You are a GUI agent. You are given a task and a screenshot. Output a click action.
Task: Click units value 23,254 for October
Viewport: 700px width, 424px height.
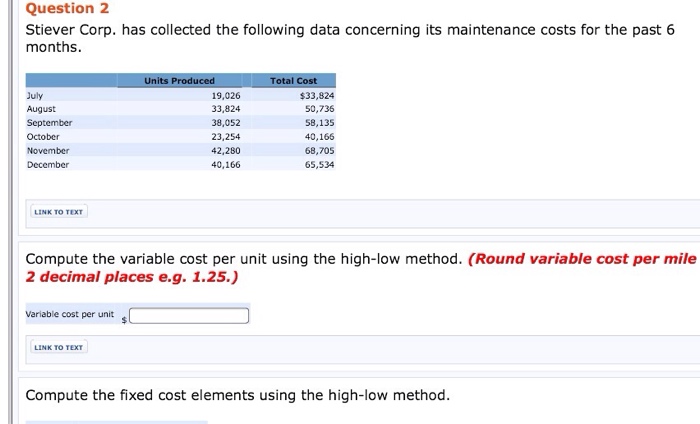coord(226,137)
